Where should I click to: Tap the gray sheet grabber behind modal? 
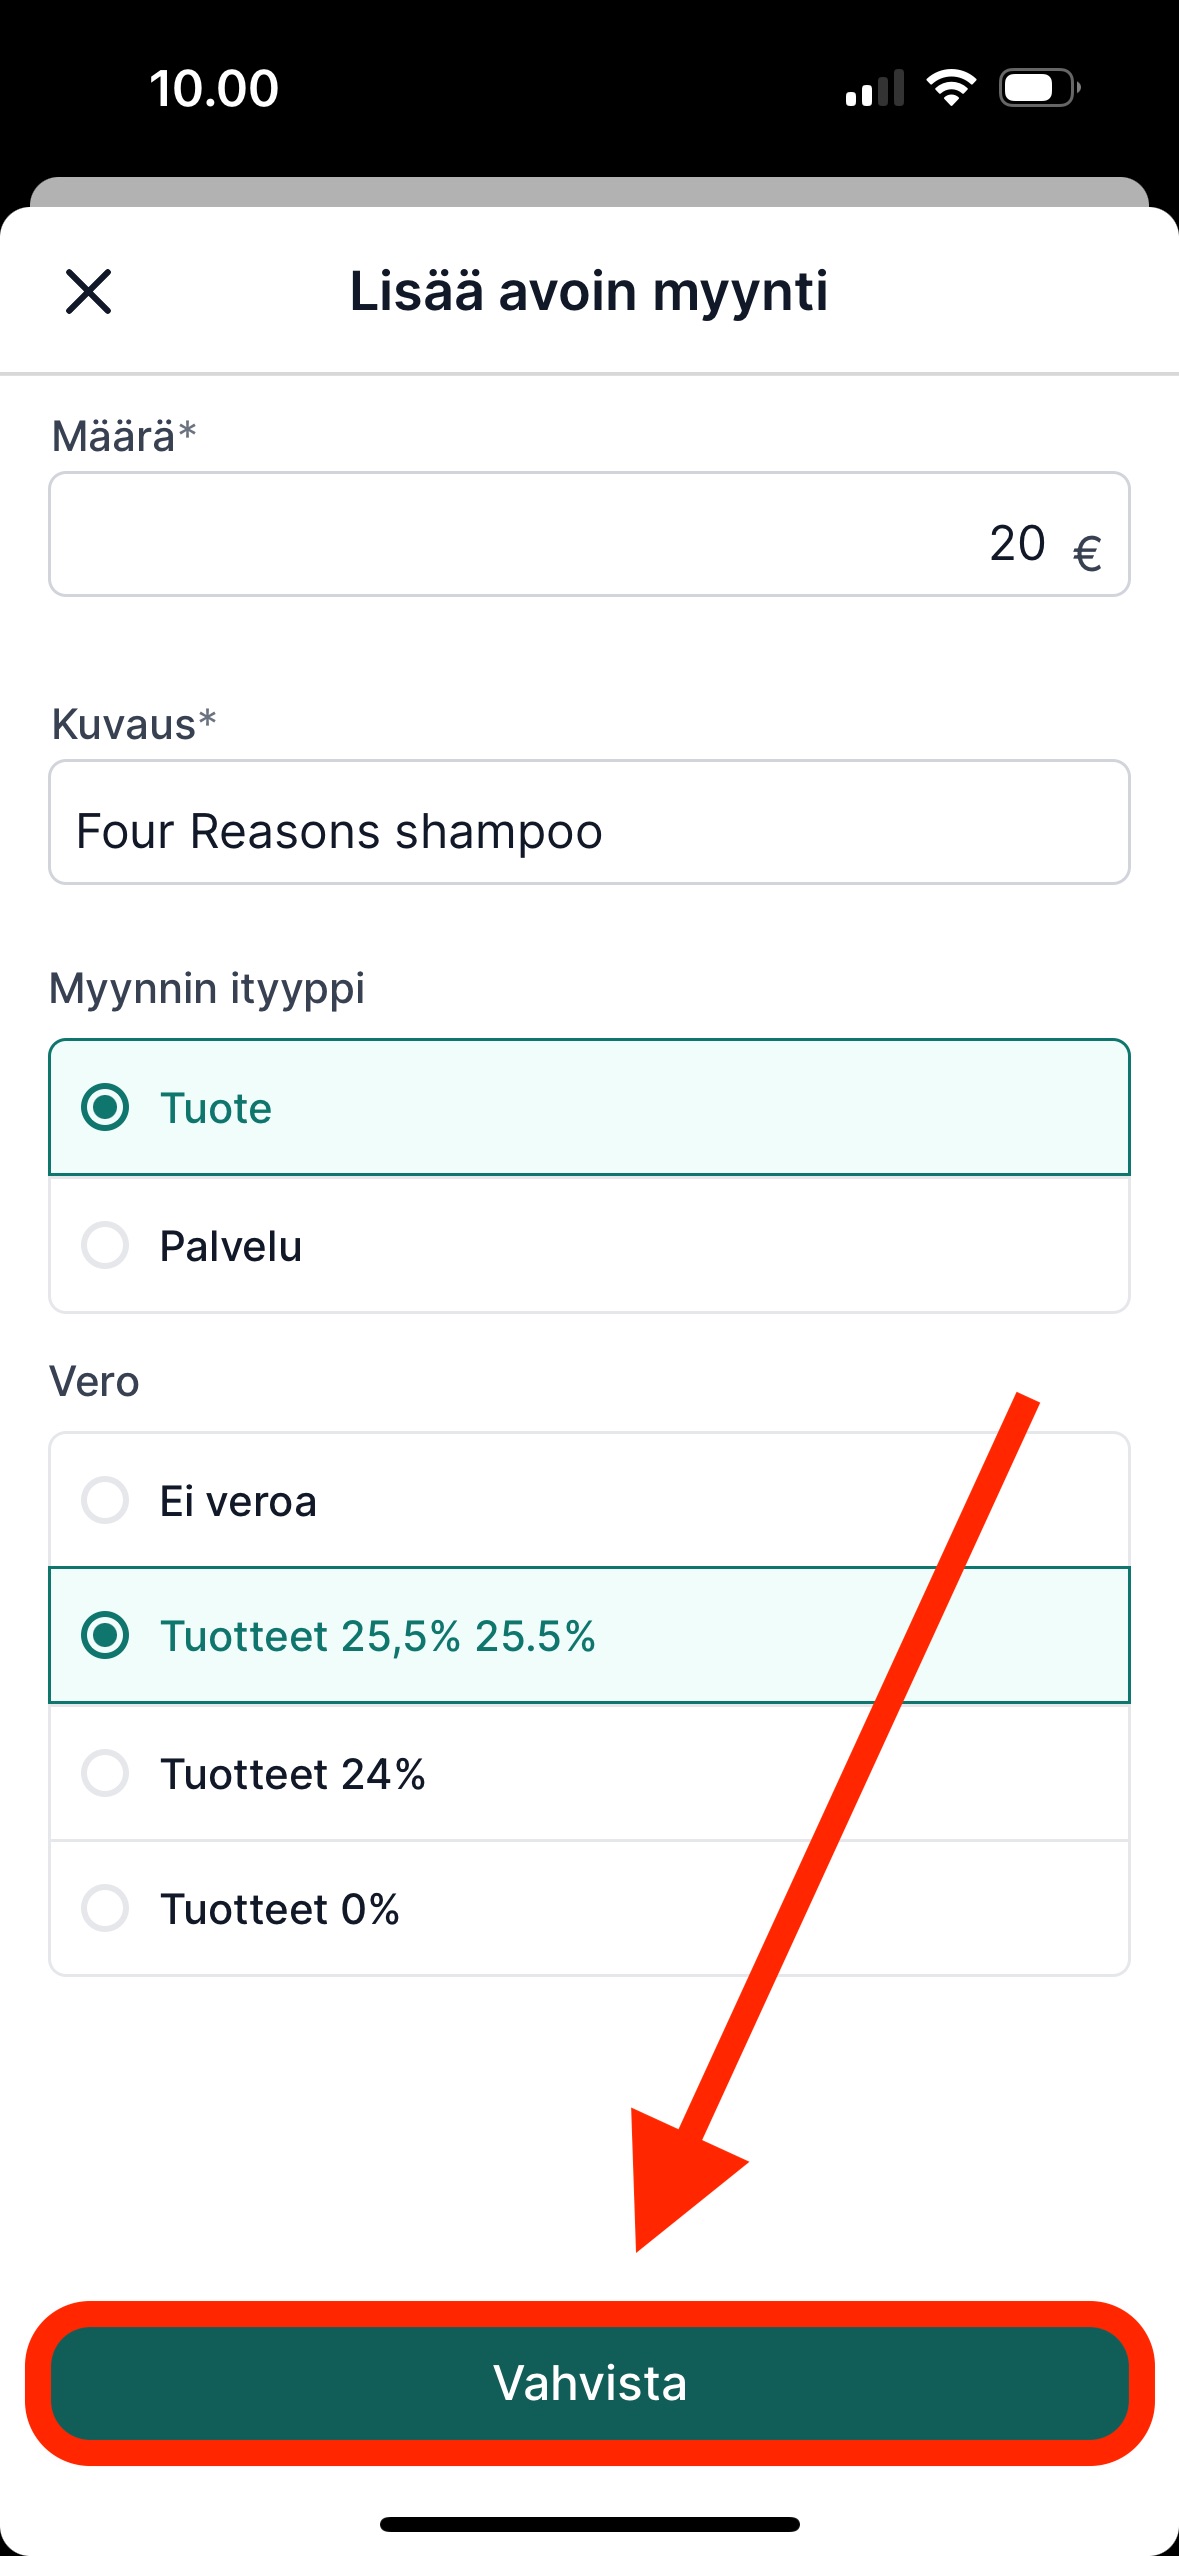(x=589, y=192)
